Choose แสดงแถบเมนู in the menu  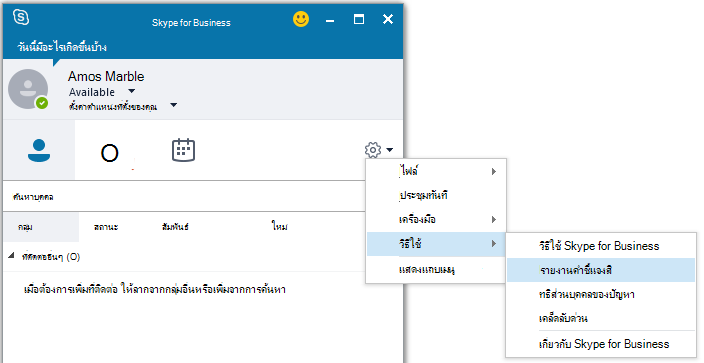point(436,270)
